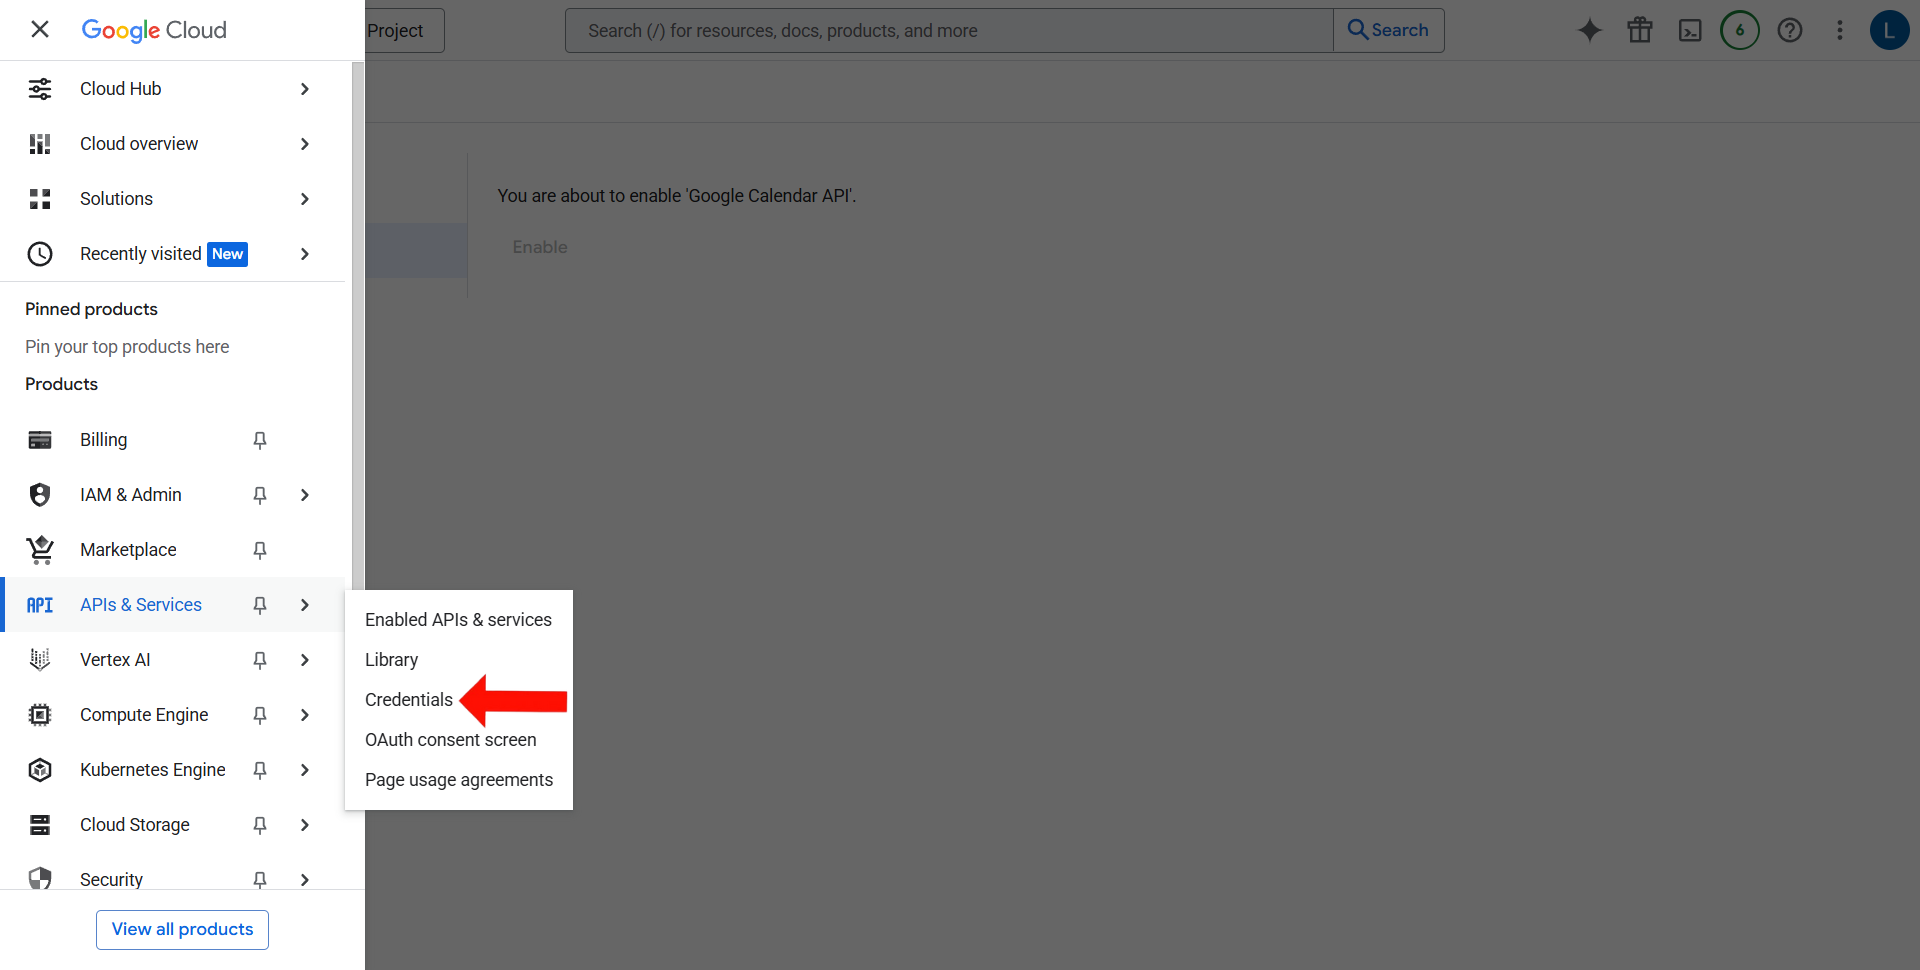The width and height of the screenshot is (1920, 970).
Task: Open the free trial gift icon
Action: [x=1640, y=30]
